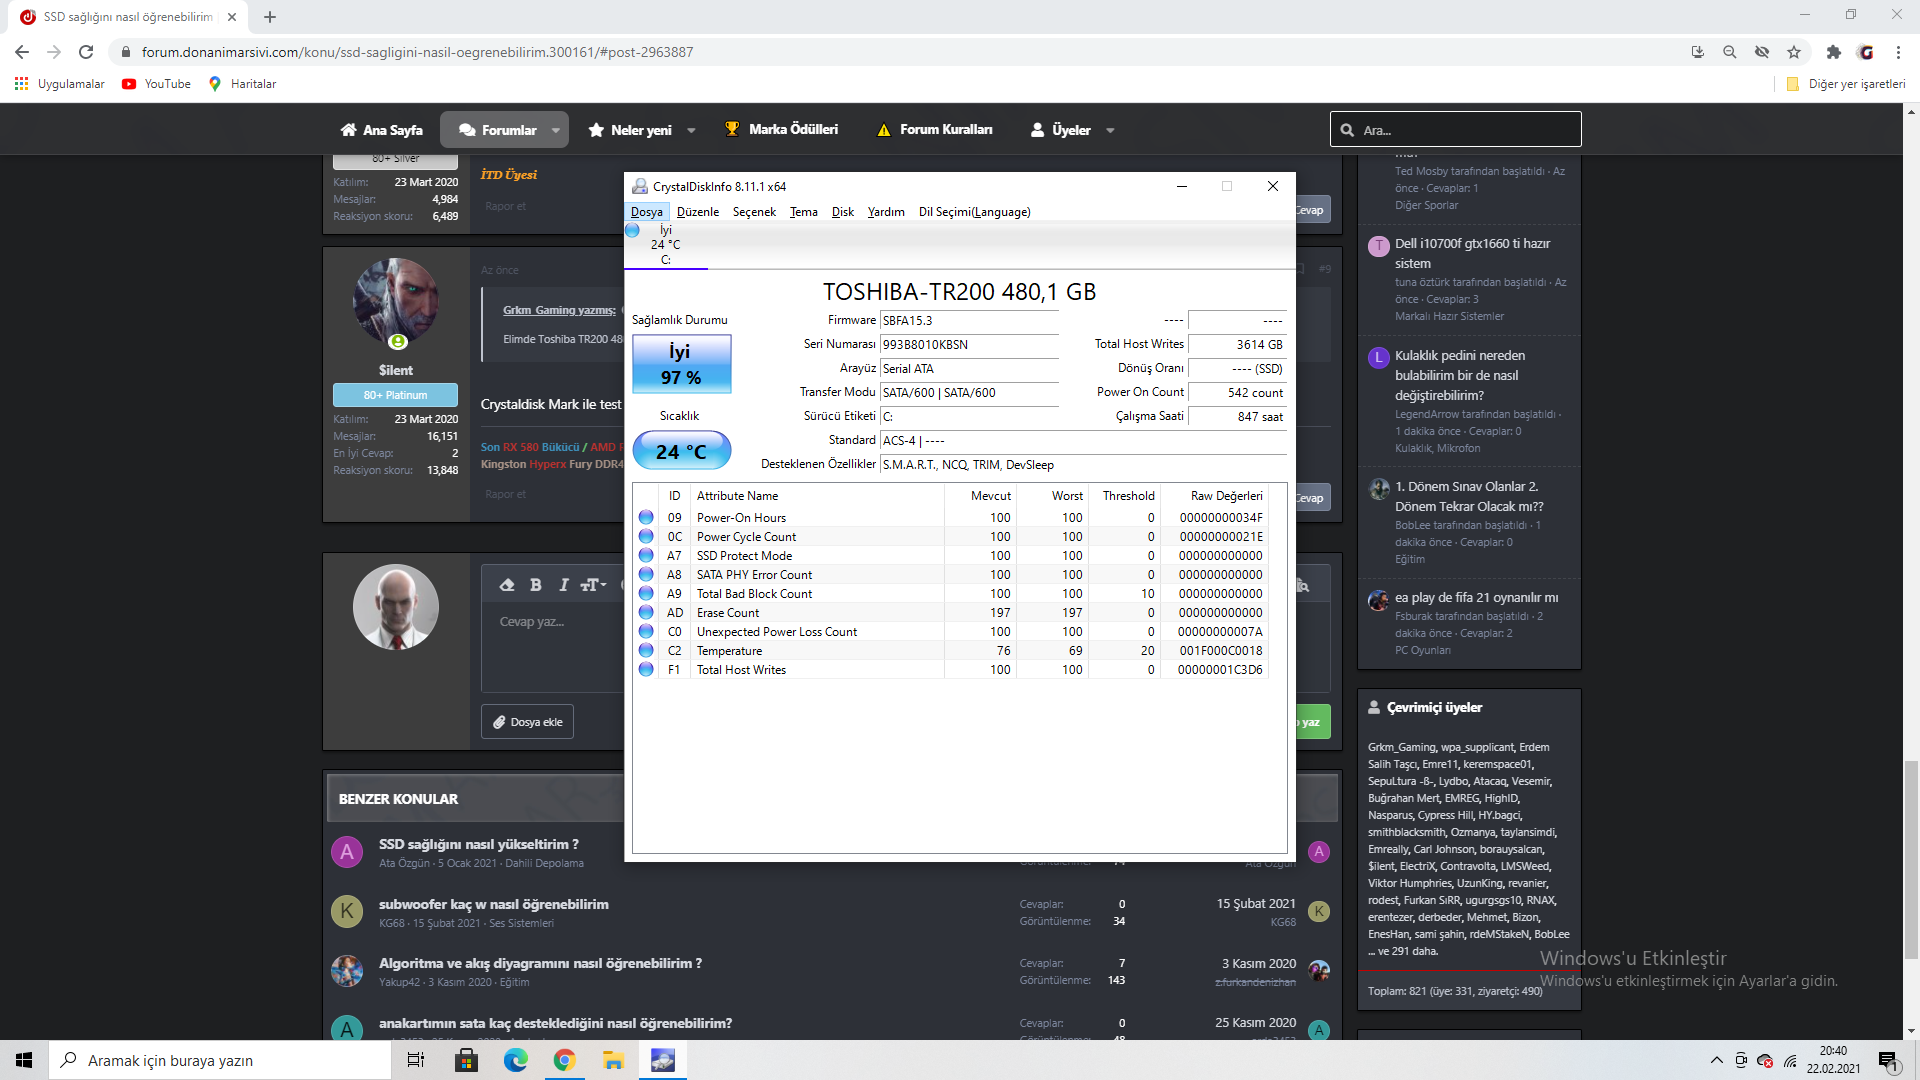
Task: Open the Chrome extensions puzzle icon
Action: (x=1833, y=52)
